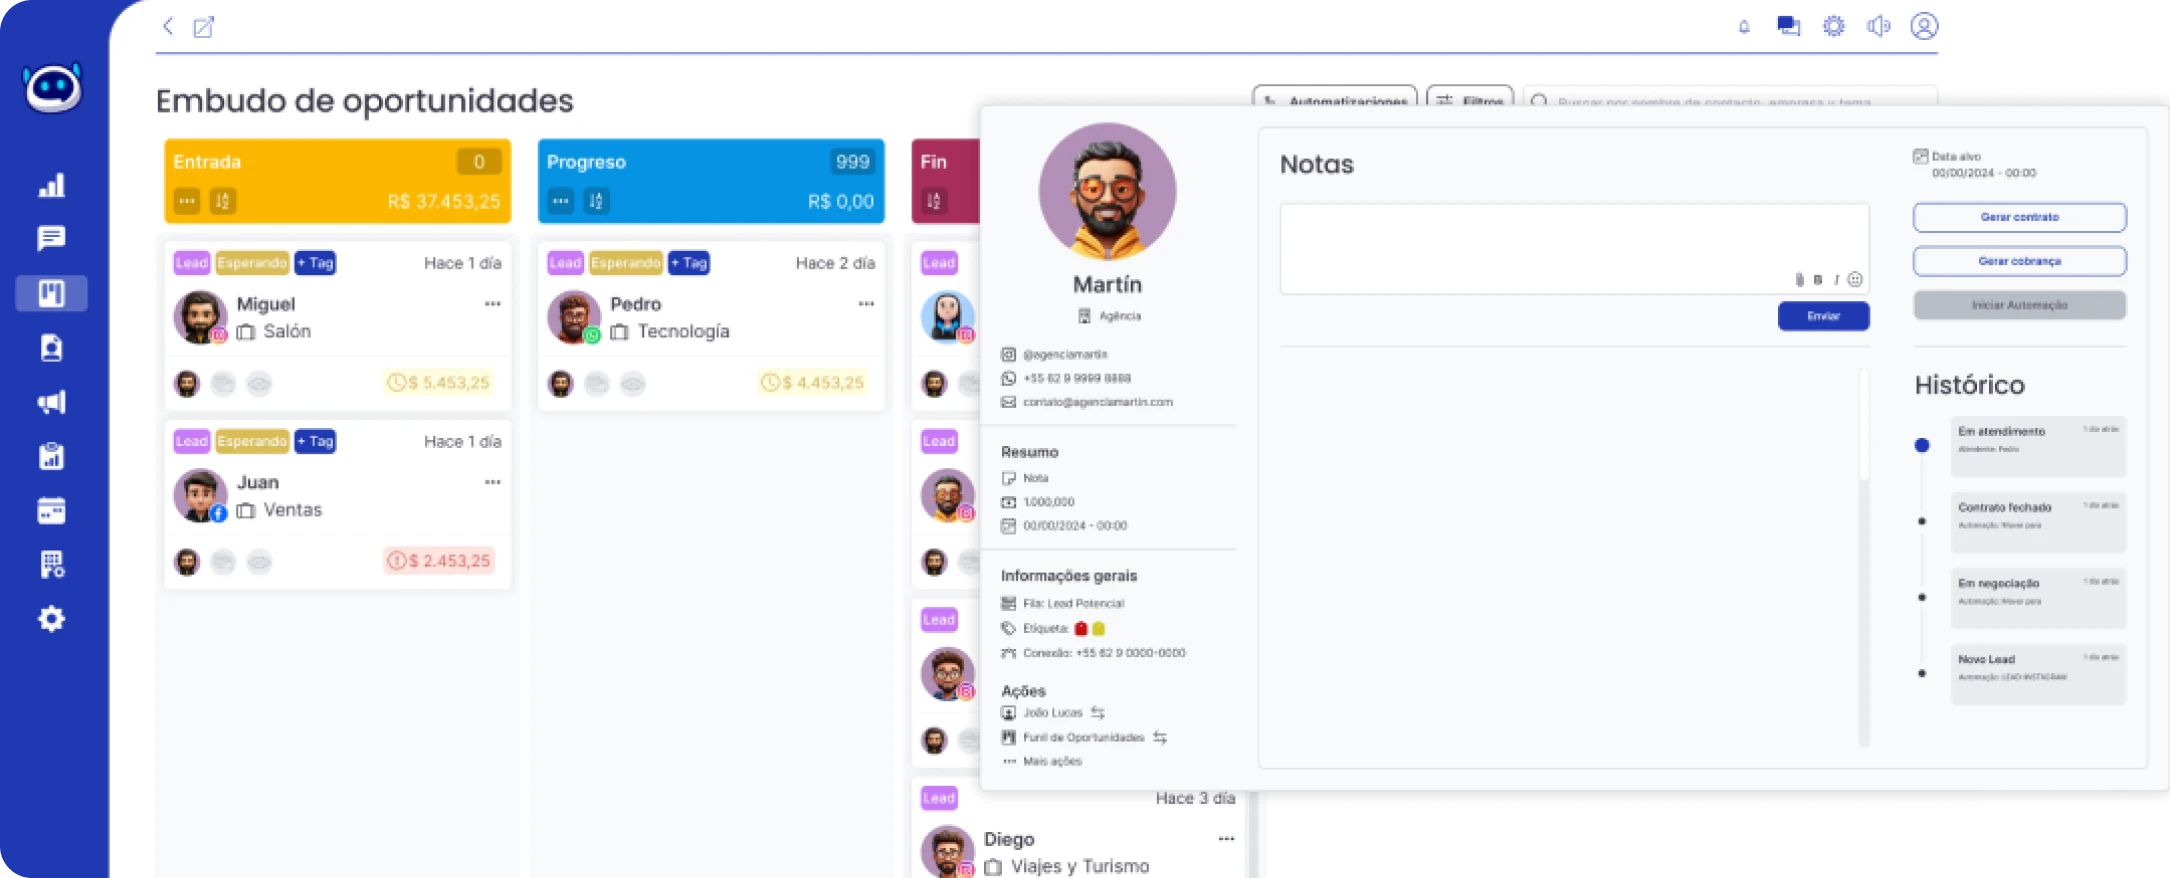This screenshot has width=2170, height=878.
Task: Click the Enviar button
Action: [x=1823, y=316]
